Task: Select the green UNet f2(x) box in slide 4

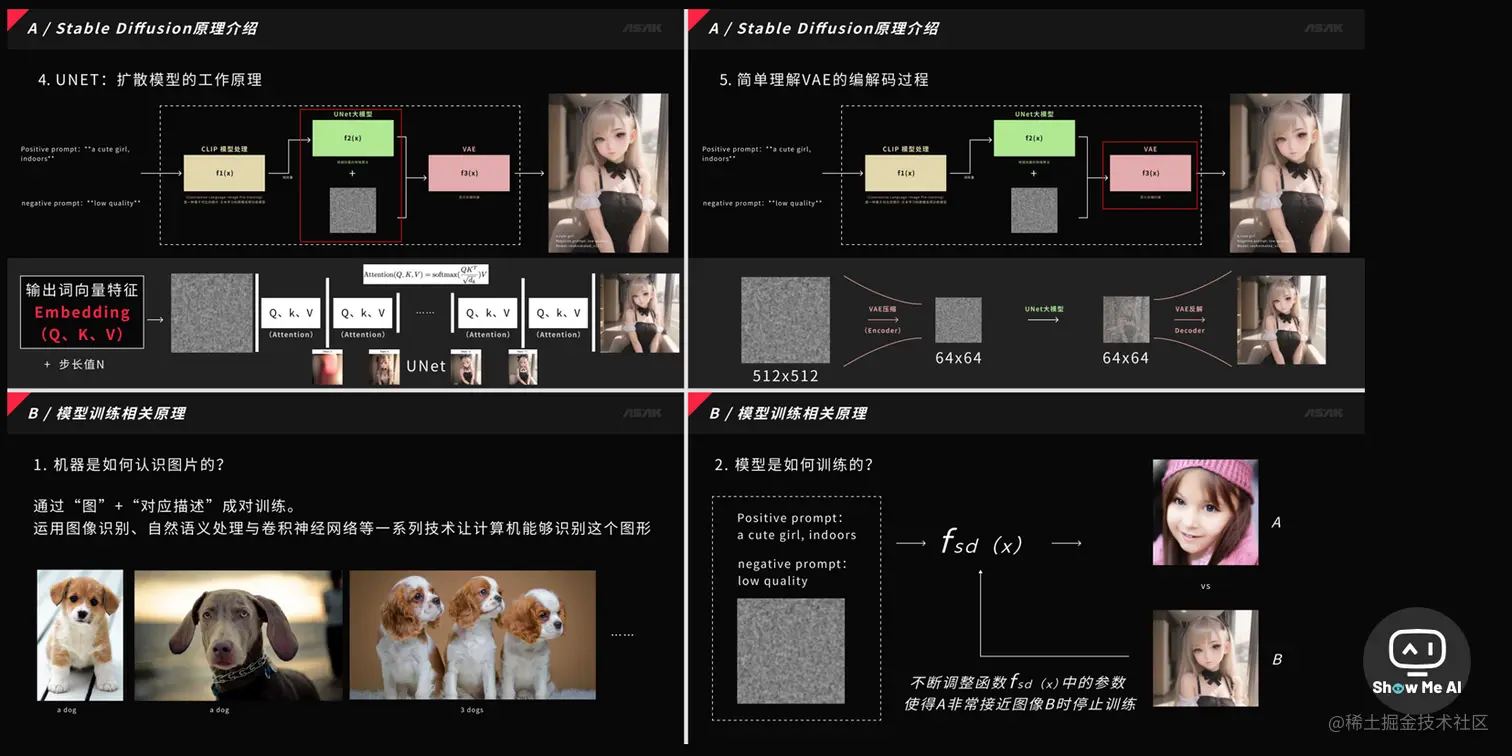Action: (x=353, y=138)
